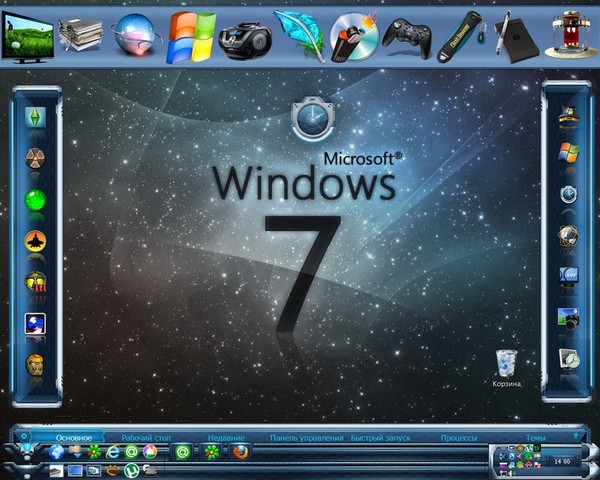
Task: Open the boombox music player icon
Action: point(245,40)
